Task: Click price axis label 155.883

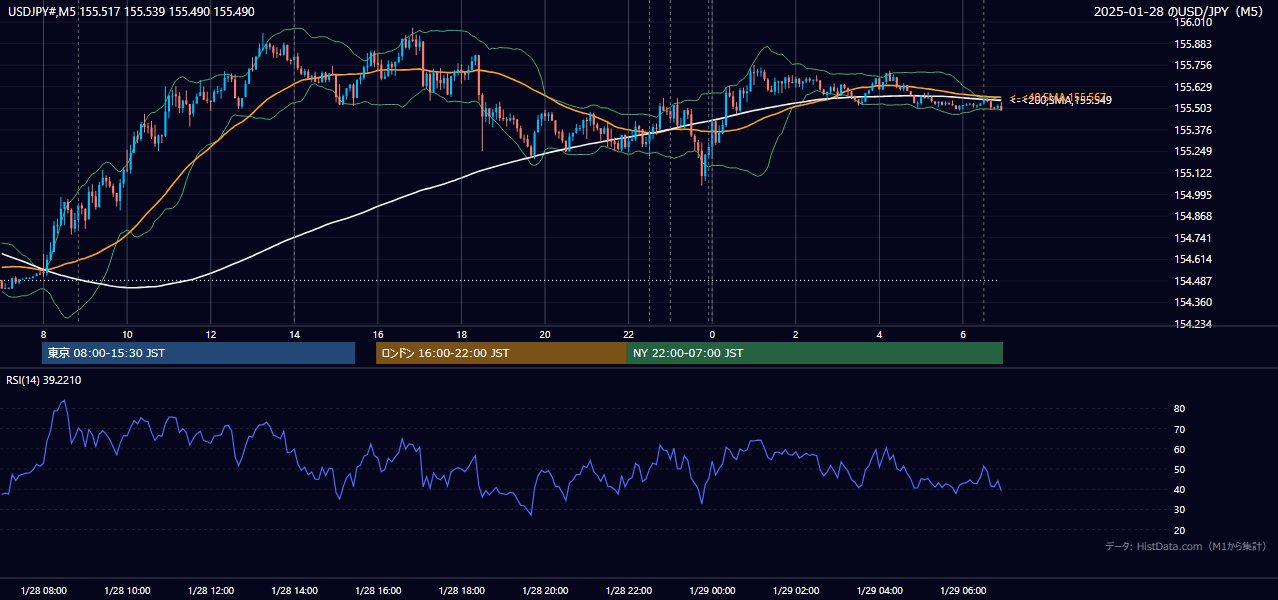Action: (x=1193, y=44)
